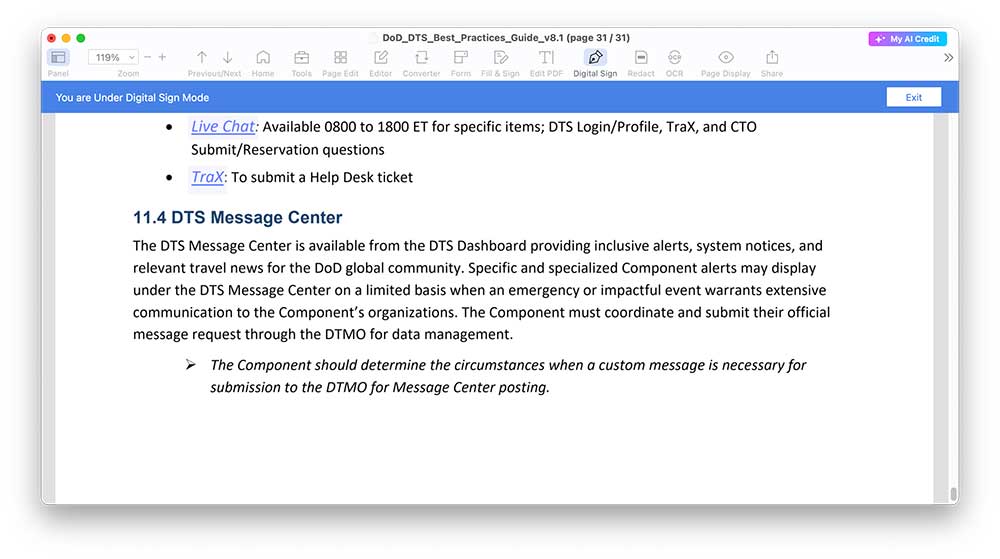Open the Tools briefcase icon
1000x559 pixels.
(x=302, y=57)
